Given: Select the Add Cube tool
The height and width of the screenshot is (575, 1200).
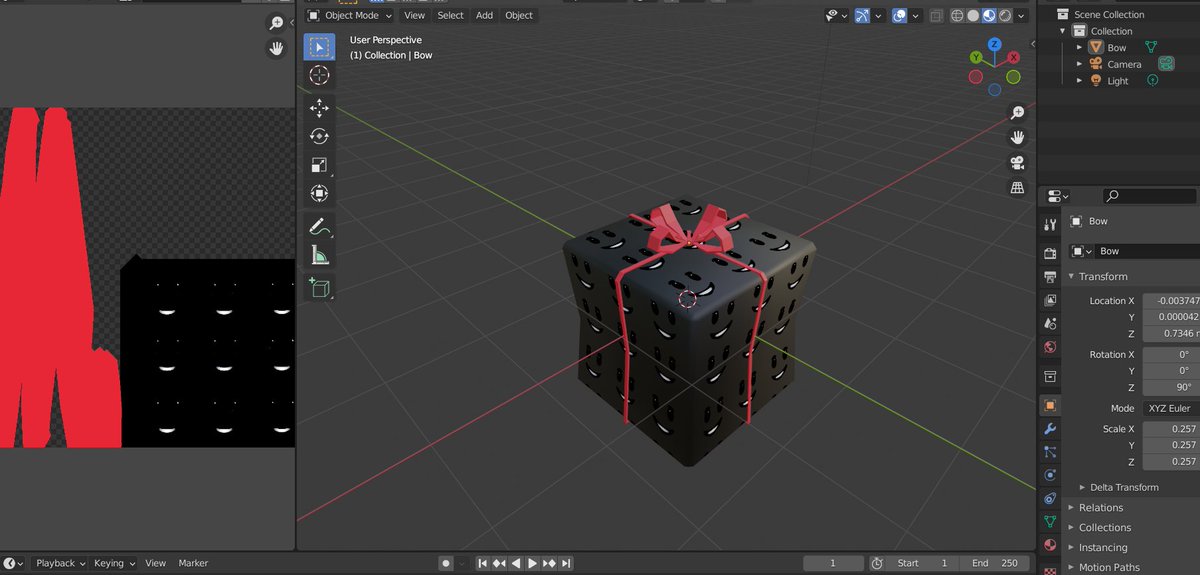Looking at the screenshot, I should tap(319, 288).
